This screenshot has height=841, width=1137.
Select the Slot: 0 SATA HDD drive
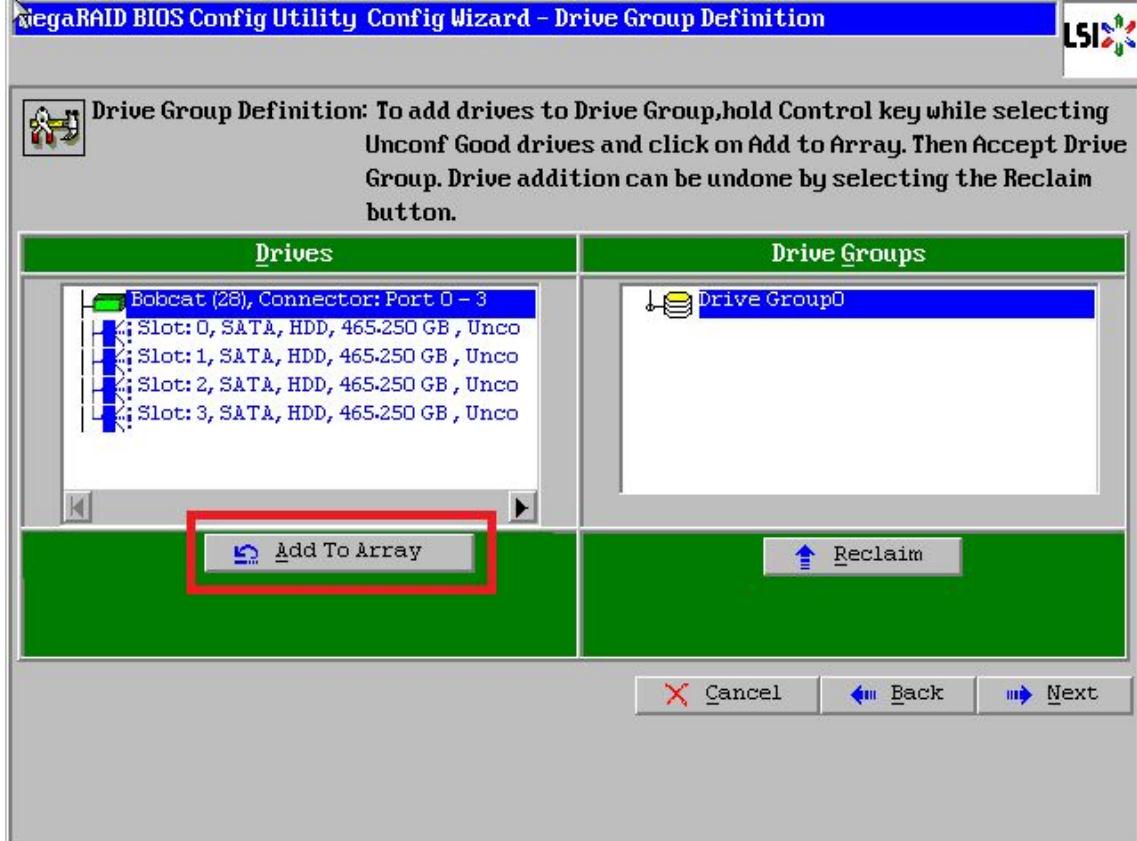(328, 328)
